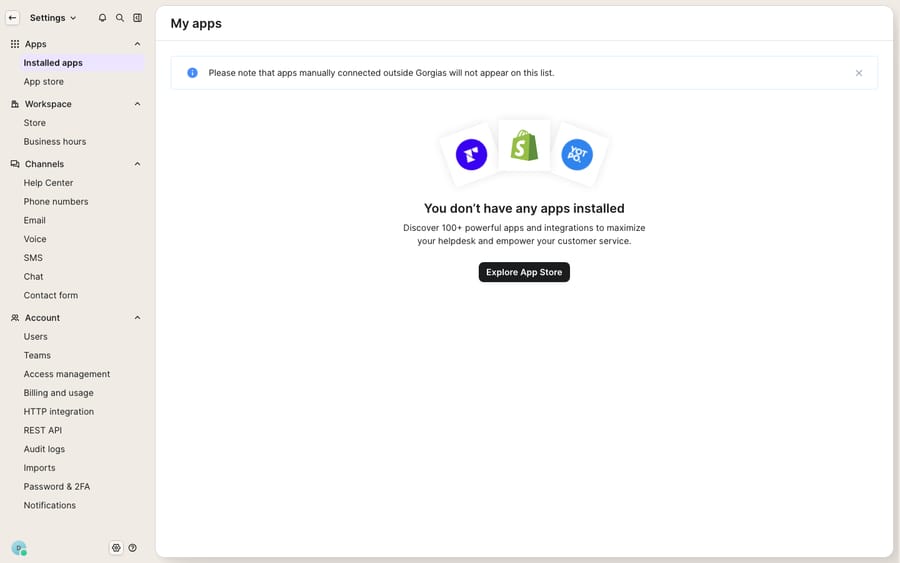Open the help question mark icon
Viewport: 900px width, 563px height.
[133, 548]
